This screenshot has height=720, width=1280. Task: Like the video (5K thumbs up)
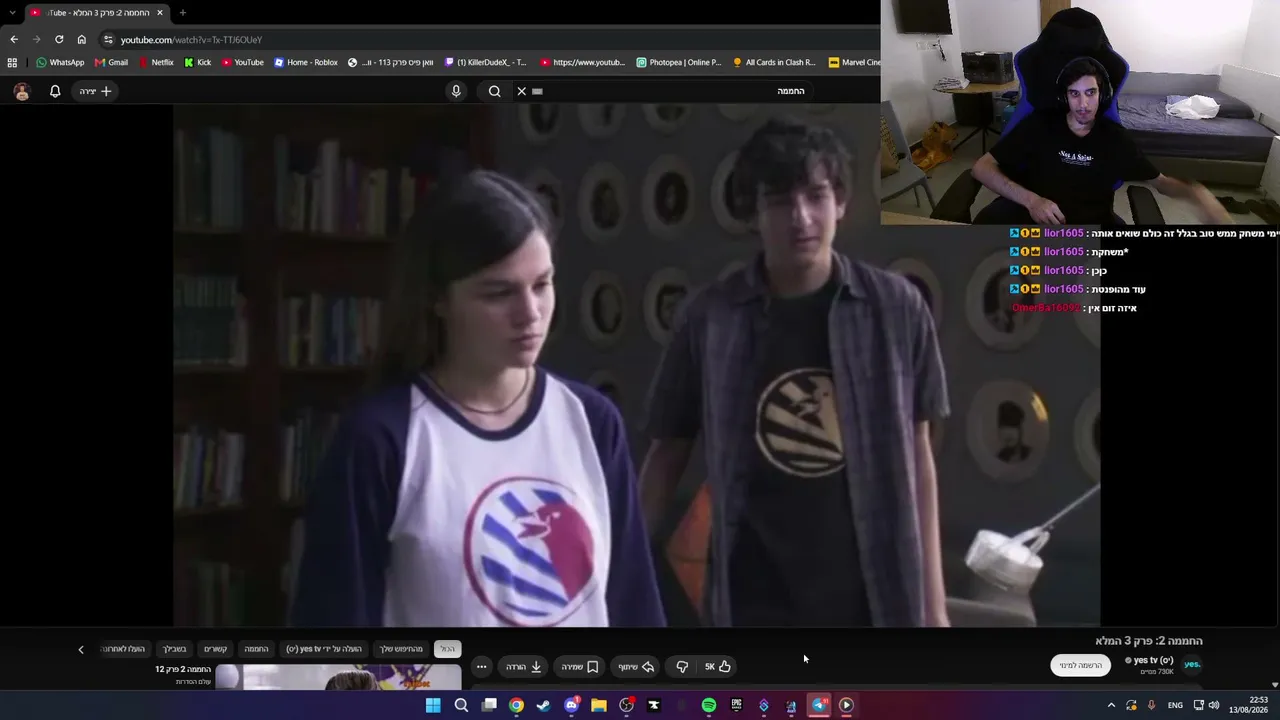pyautogui.click(x=717, y=667)
